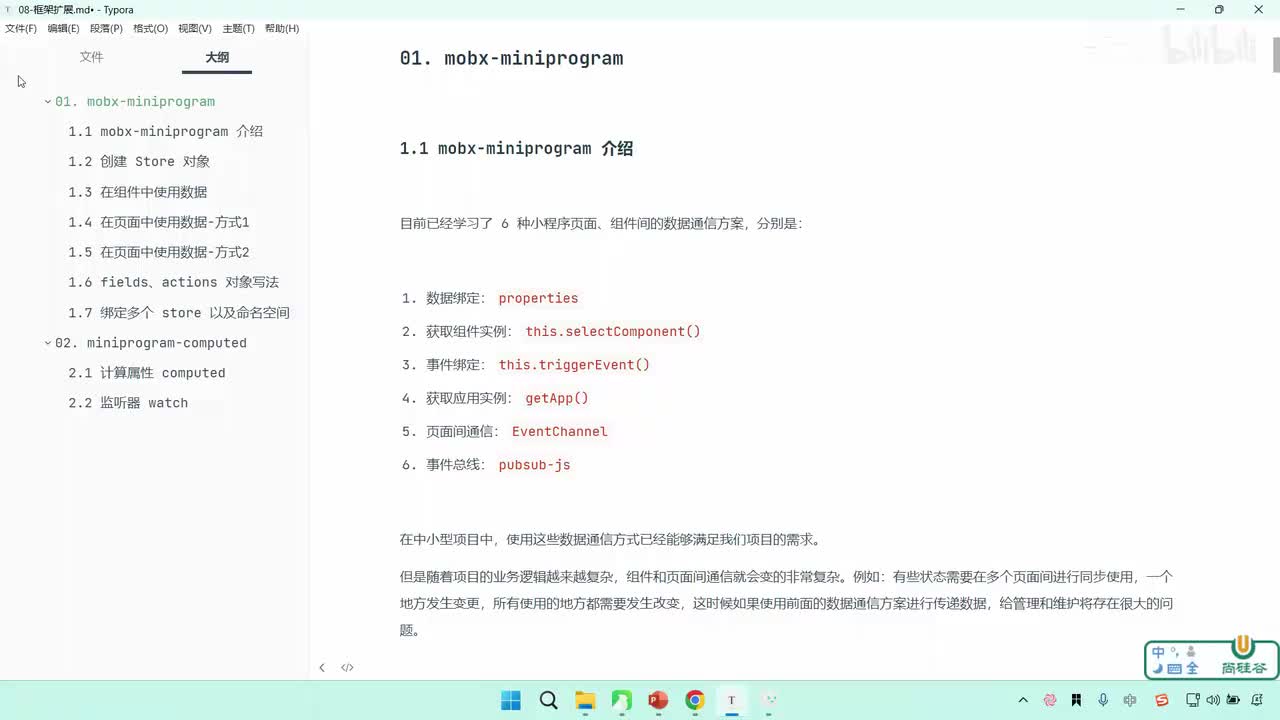Click inline code 'this.selectComponent()'

(x=613, y=331)
